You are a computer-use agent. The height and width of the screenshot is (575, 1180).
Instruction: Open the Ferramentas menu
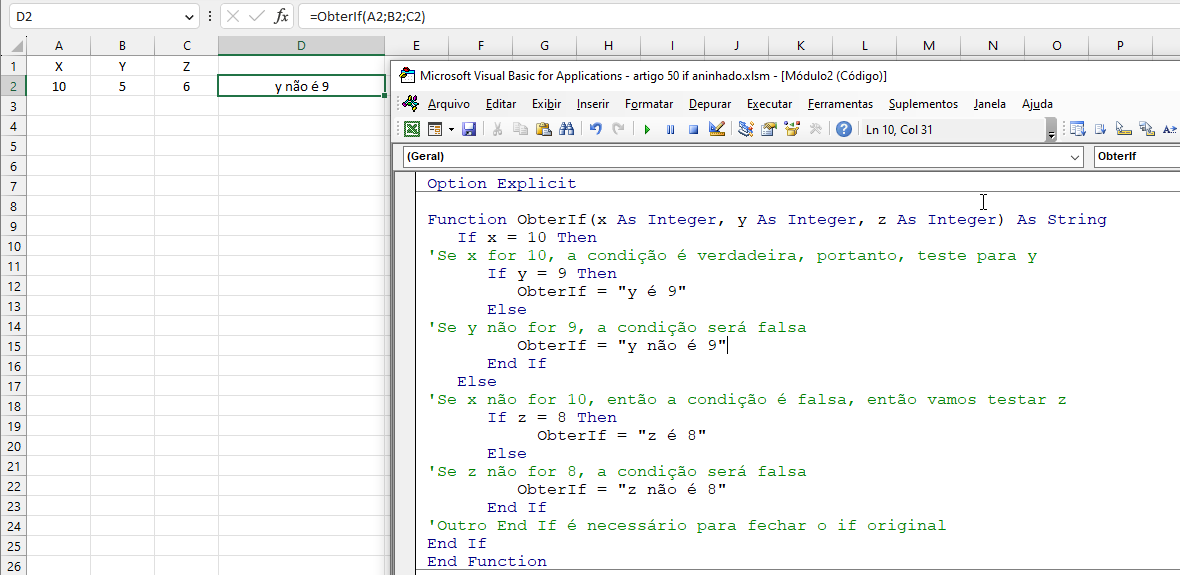[840, 104]
